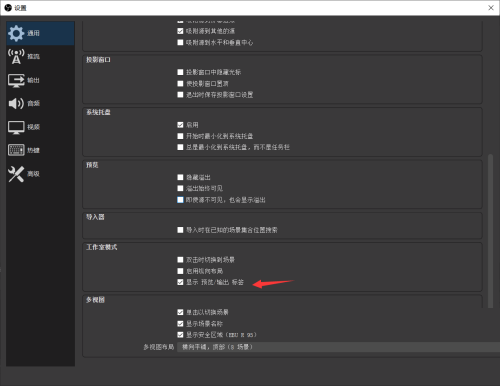Enable 投影窗口中隐藏光标 checkbox
500x386 pixels.
pos(180,72)
